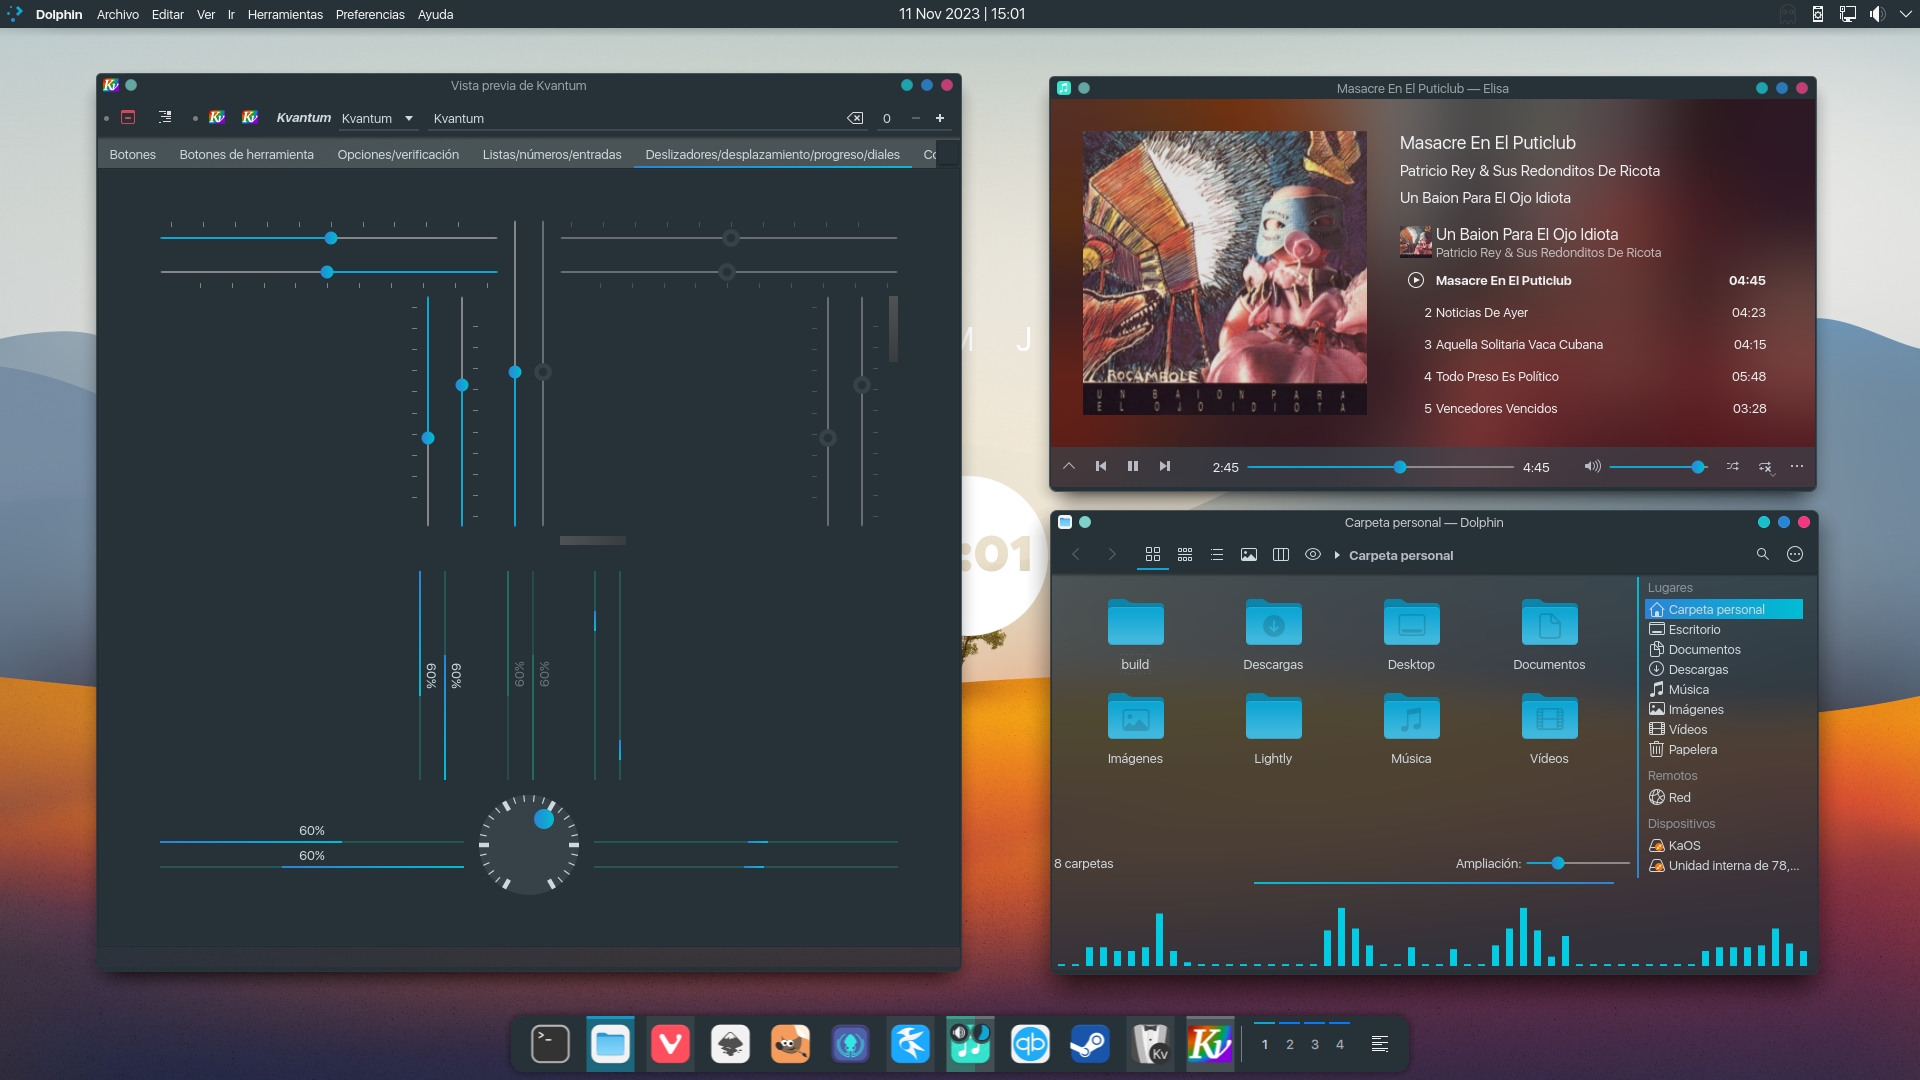This screenshot has width=1920, height=1080.
Task: Toggle shuffle mode in Elisa
Action: tap(1732, 466)
